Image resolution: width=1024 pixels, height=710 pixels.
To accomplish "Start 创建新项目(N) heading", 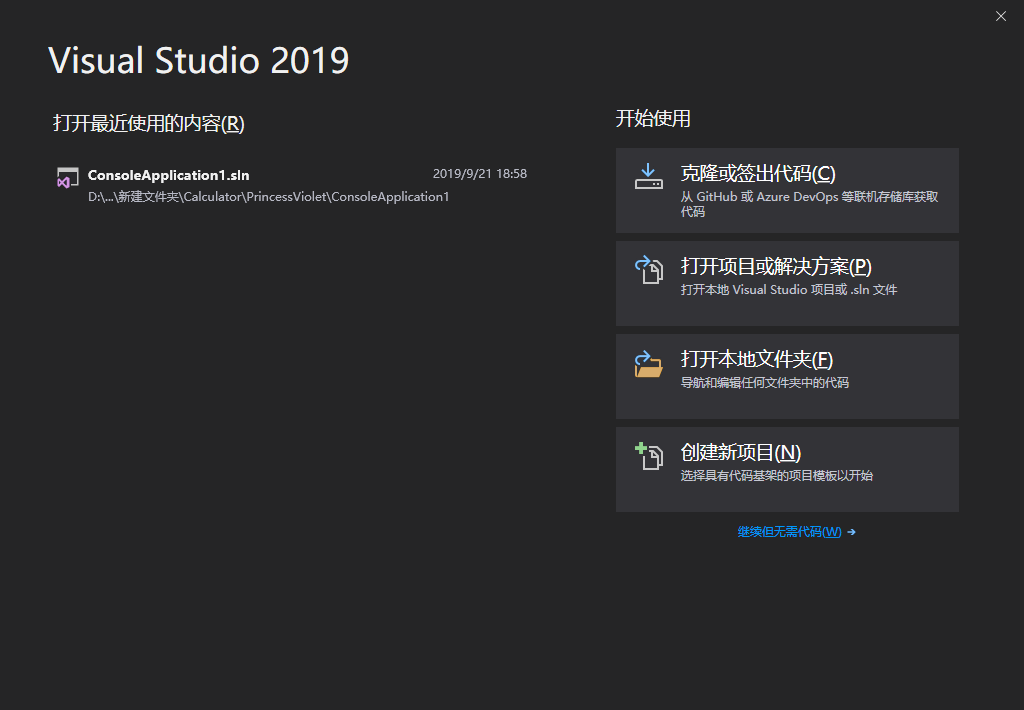I will (x=741, y=453).
